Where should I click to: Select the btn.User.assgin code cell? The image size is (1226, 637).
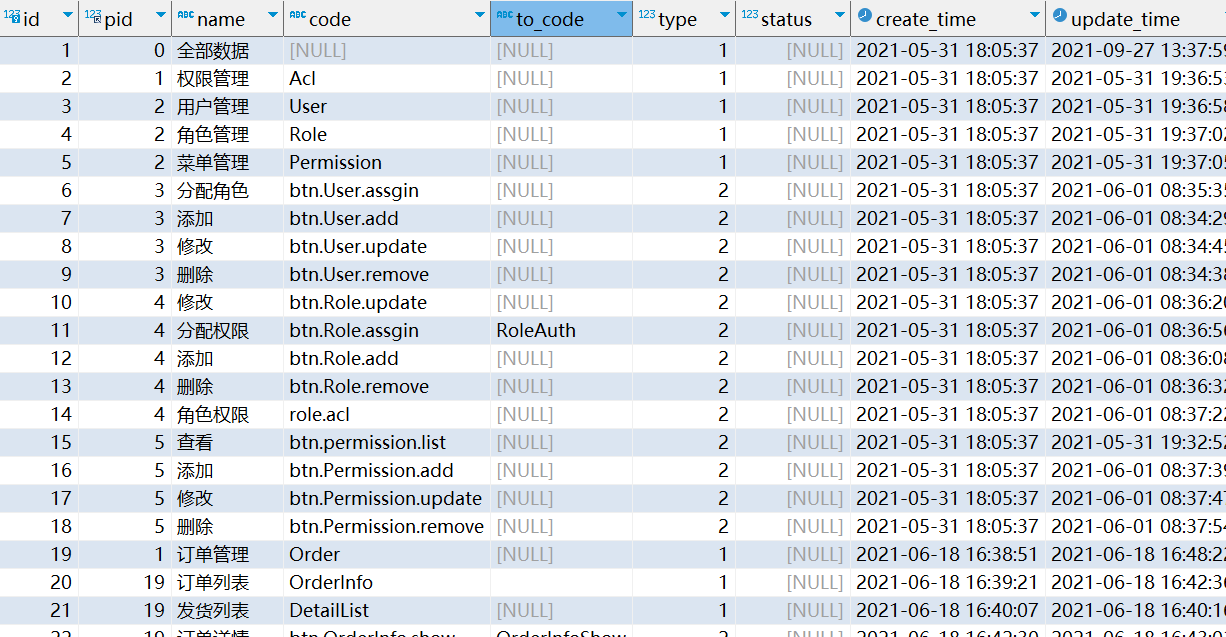coord(354,191)
